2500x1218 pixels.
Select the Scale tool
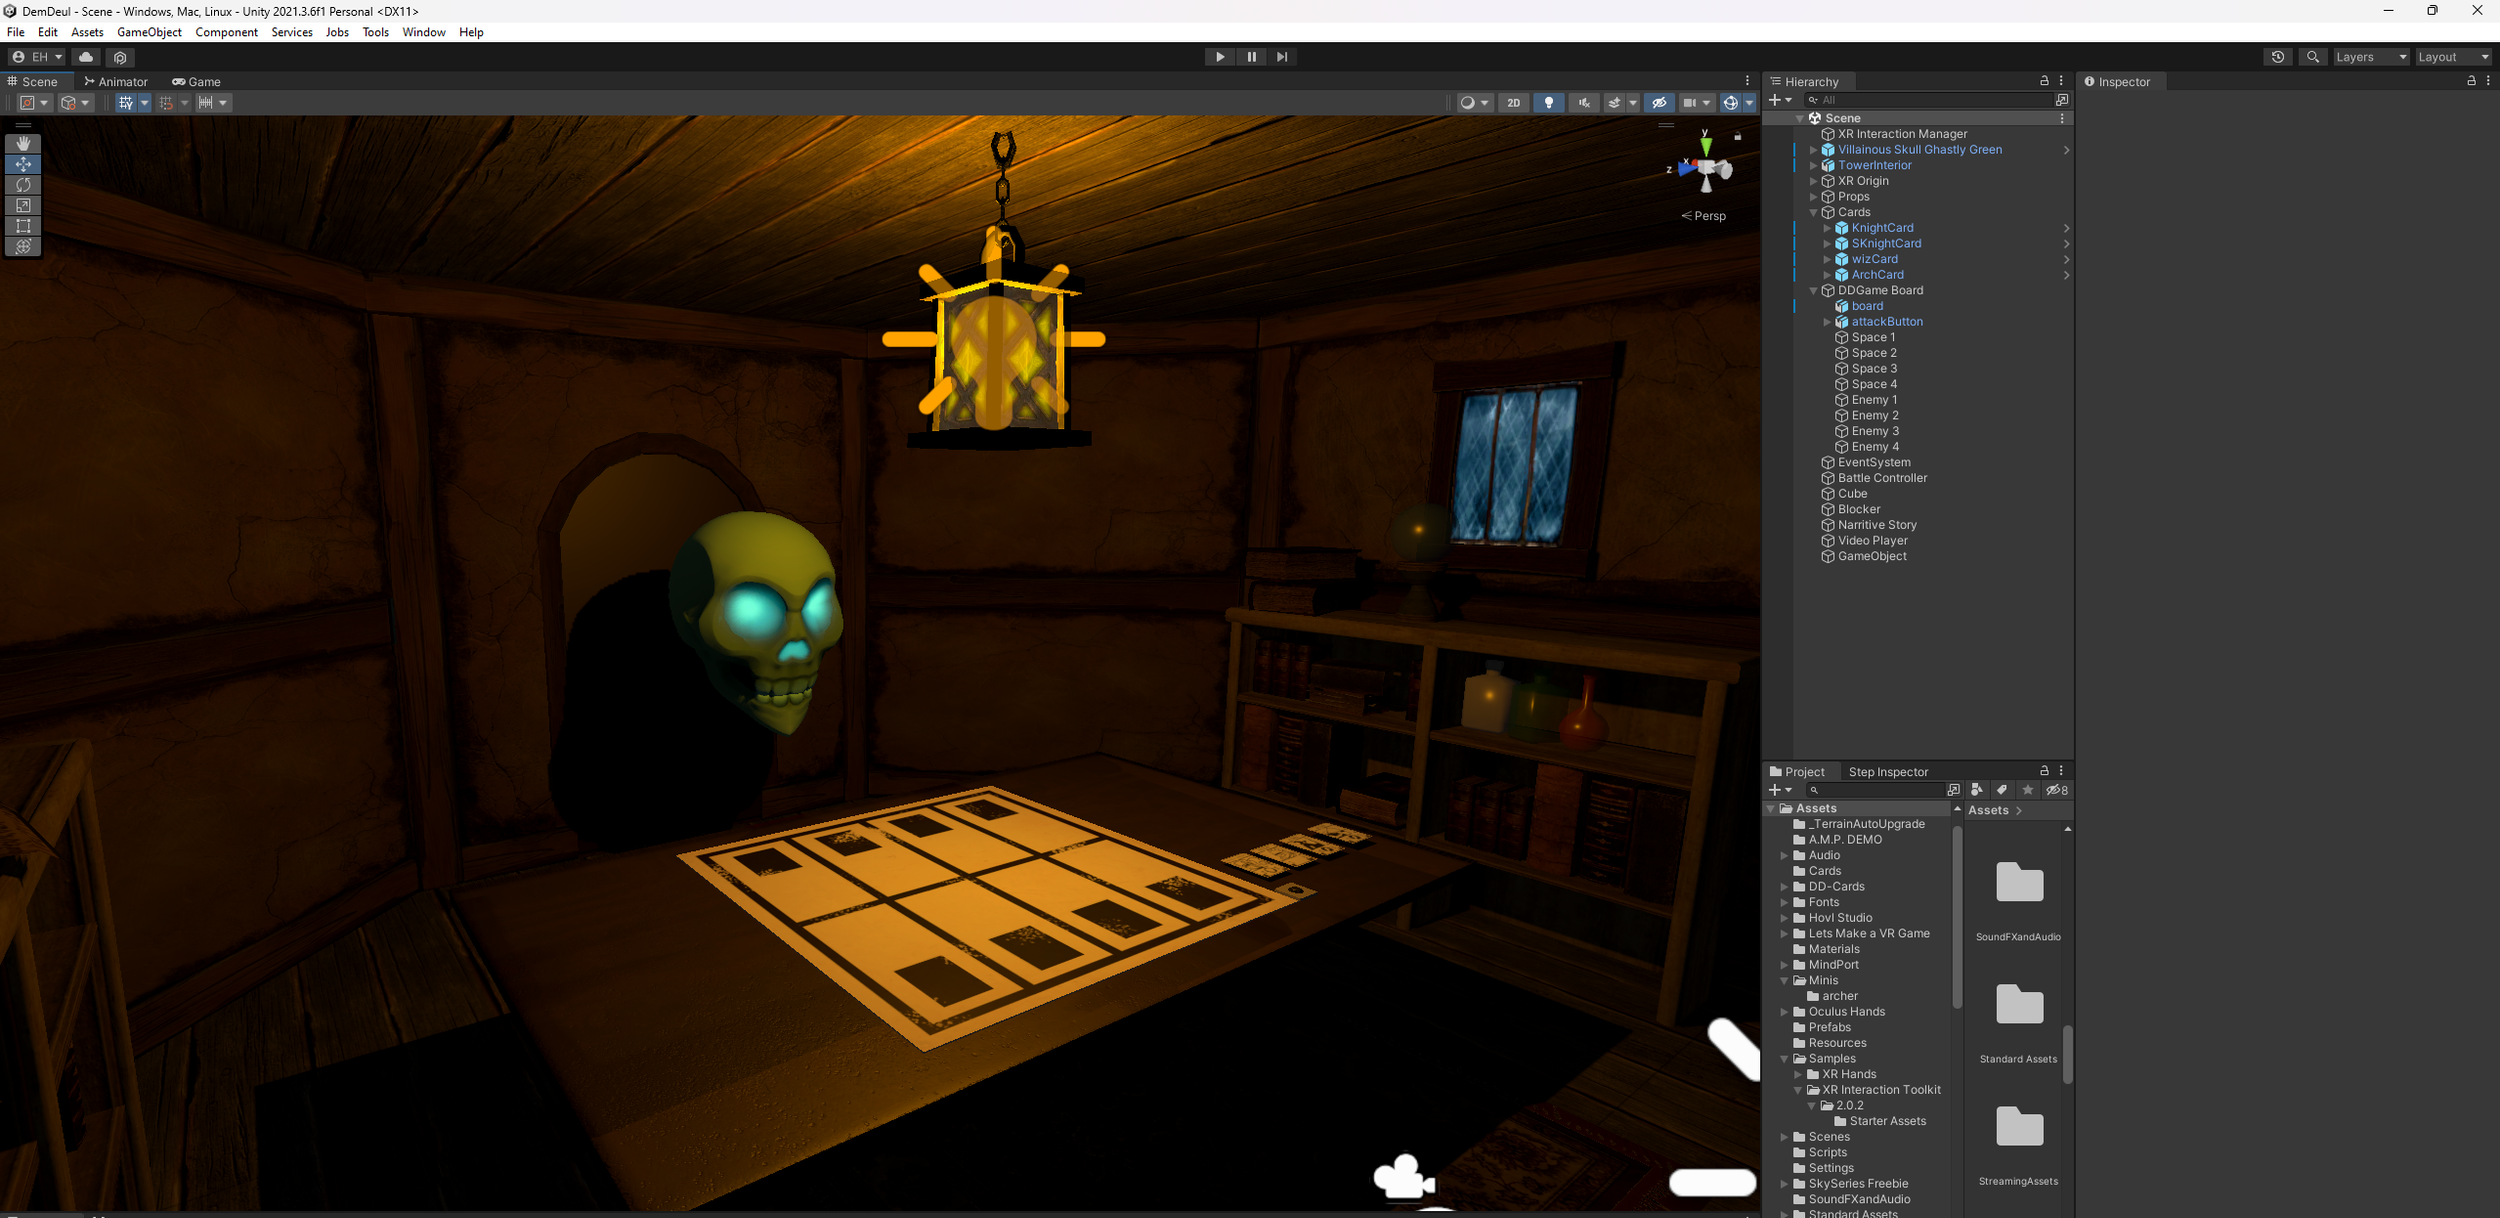pyautogui.click(x=23, y=205)
